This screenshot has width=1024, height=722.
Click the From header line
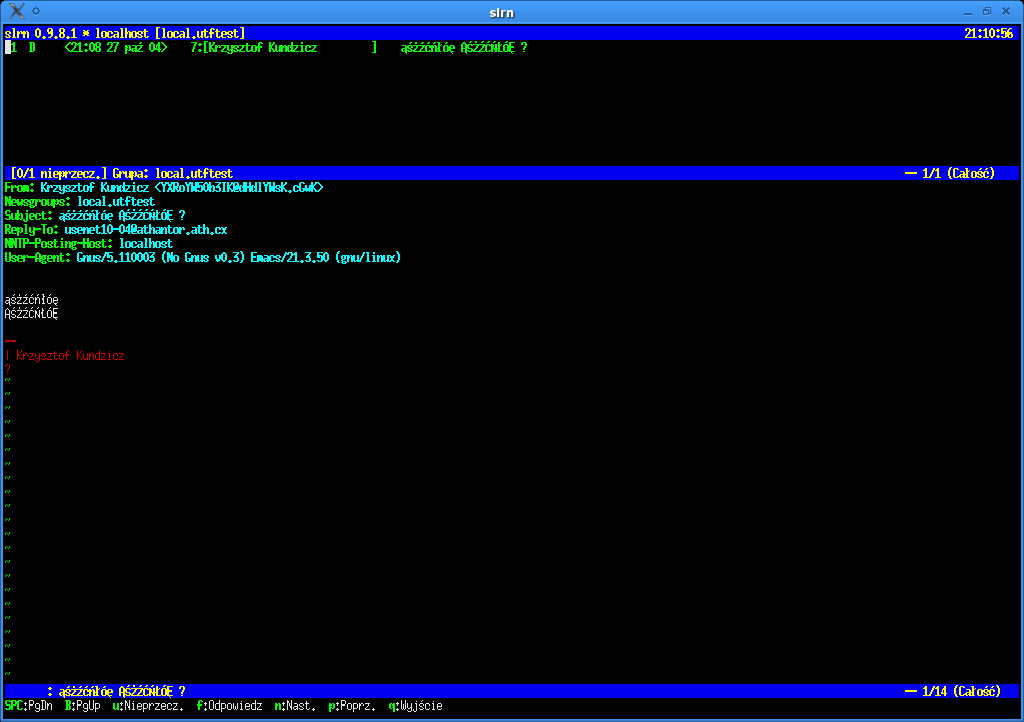coord(164,188)
